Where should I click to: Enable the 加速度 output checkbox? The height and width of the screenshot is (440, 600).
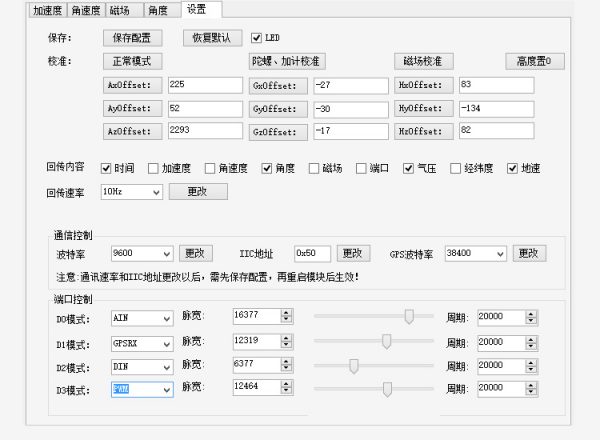coord(154,169)
